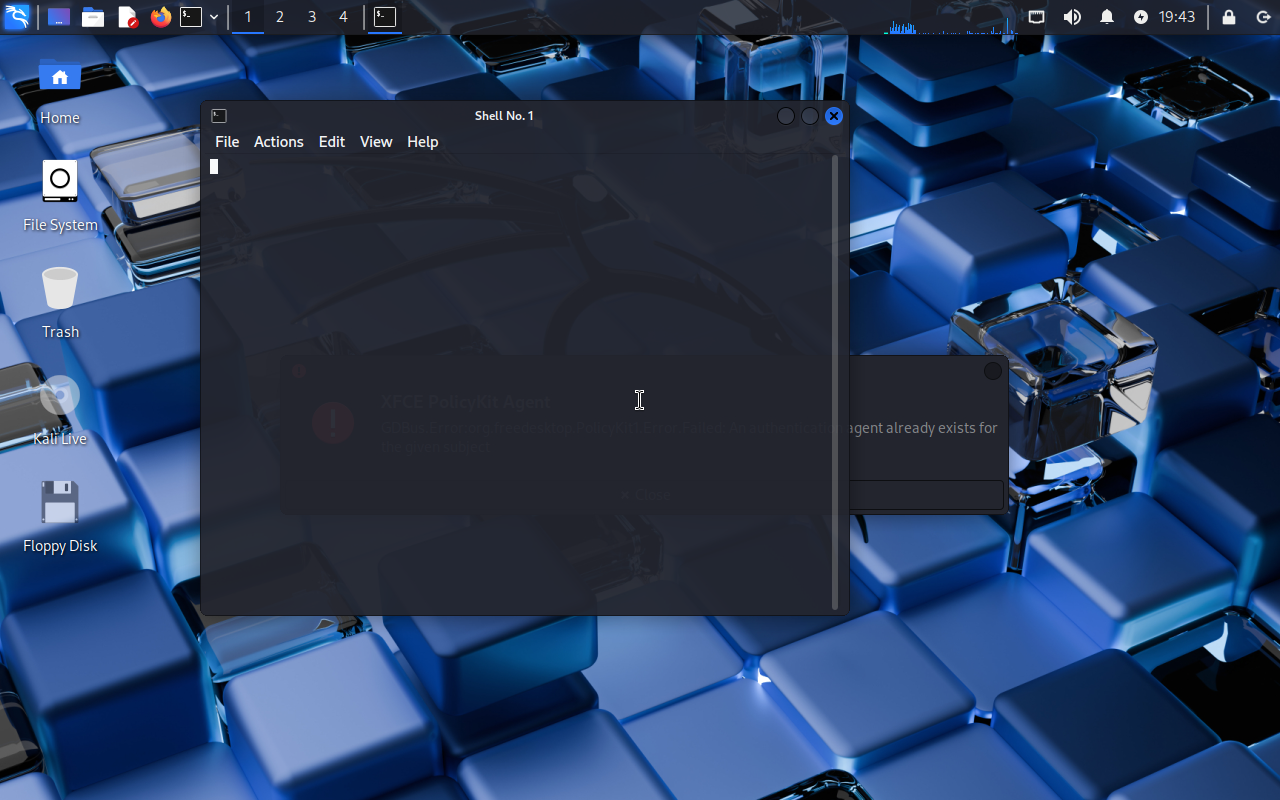Close the PolicyKit Agent error dialog titlebar button
Image resolution: width=1280 pixels, height=800 pixels.
[x=993, y=371]
